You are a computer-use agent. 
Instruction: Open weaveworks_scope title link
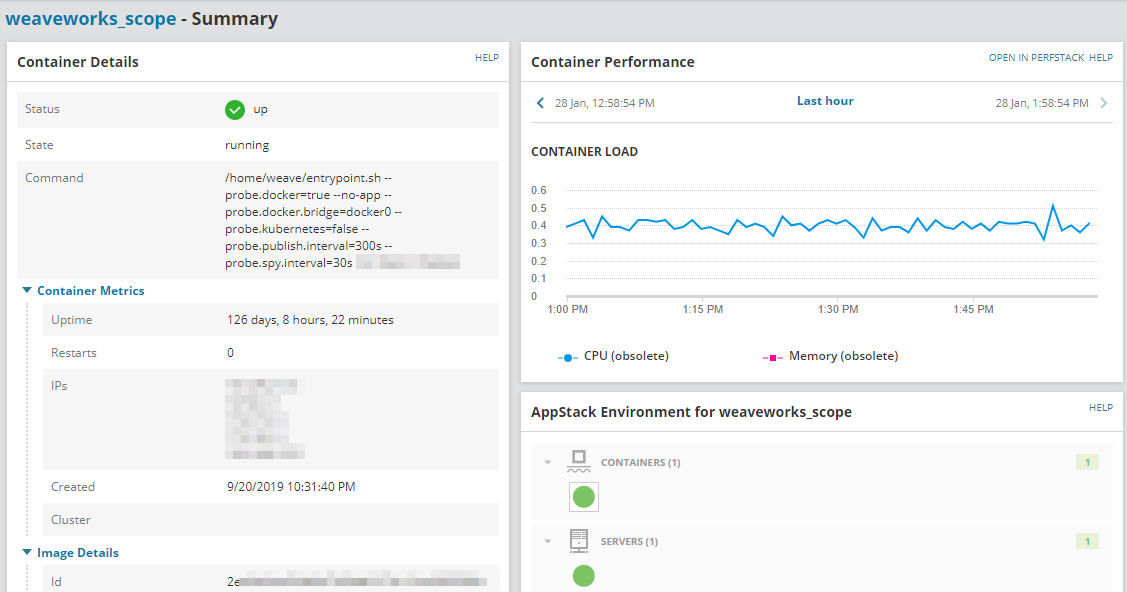point(90,19)
